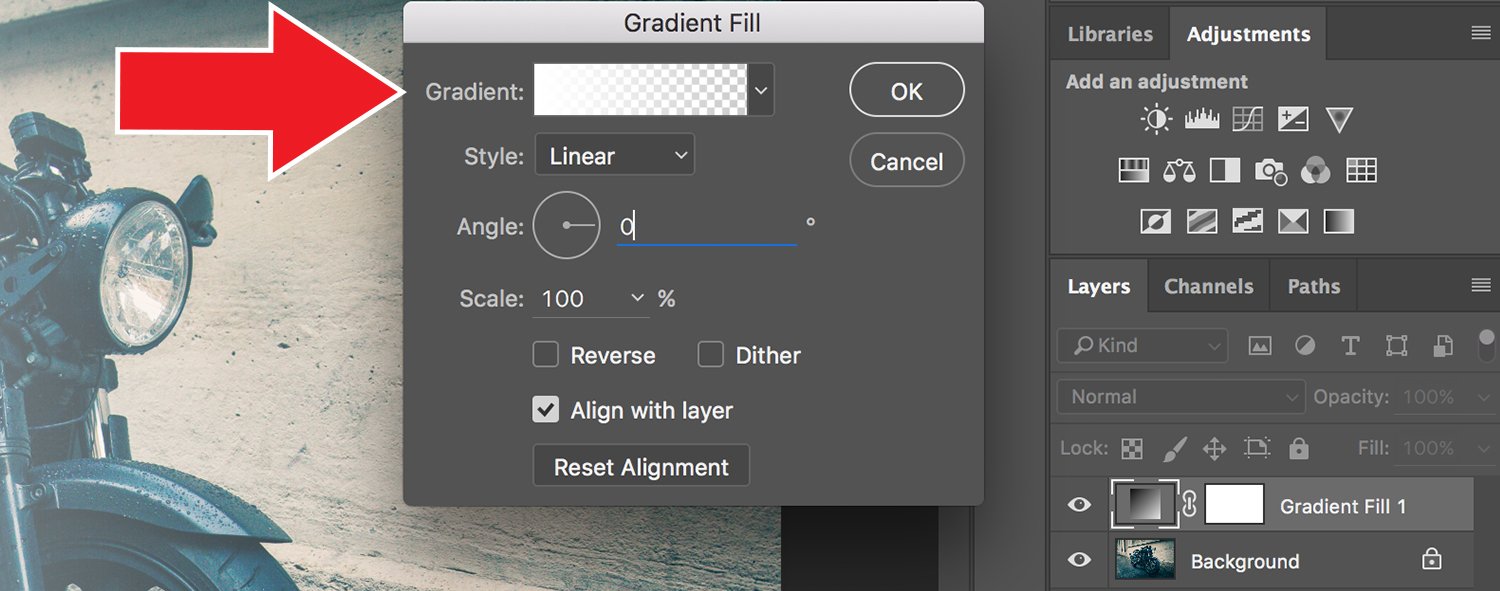1500x591 pixels.
Task: Cancel the Gradient Fill dialog
Action: (907, 161)
